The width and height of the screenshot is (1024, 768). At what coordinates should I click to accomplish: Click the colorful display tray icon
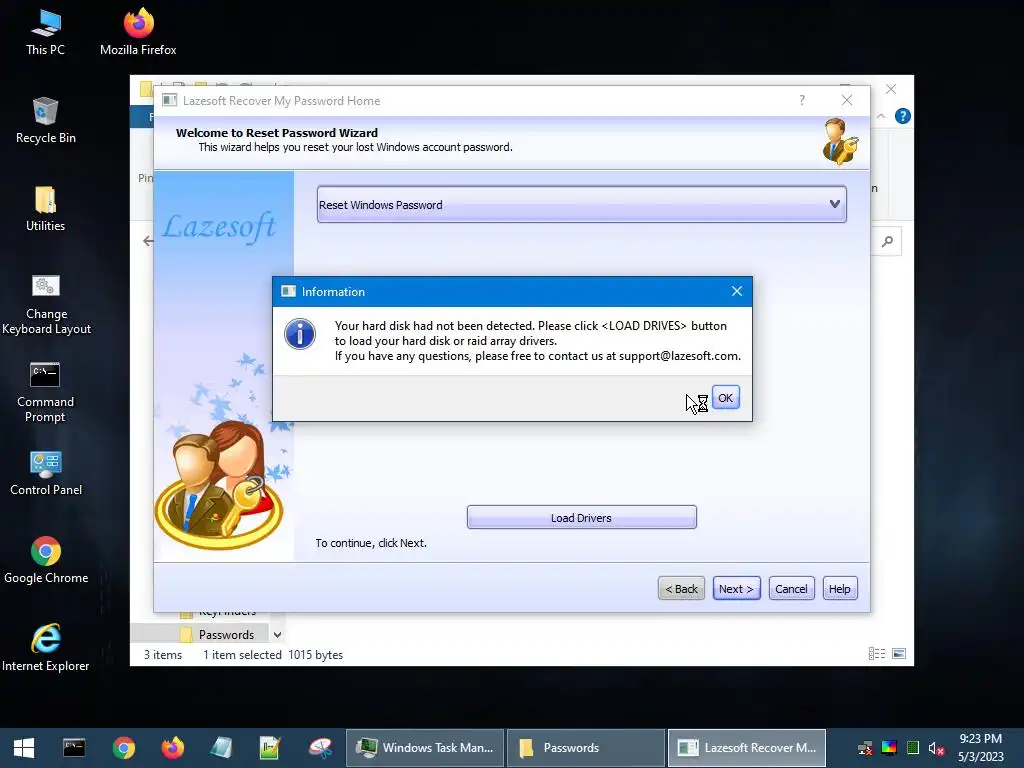point(889,748)
